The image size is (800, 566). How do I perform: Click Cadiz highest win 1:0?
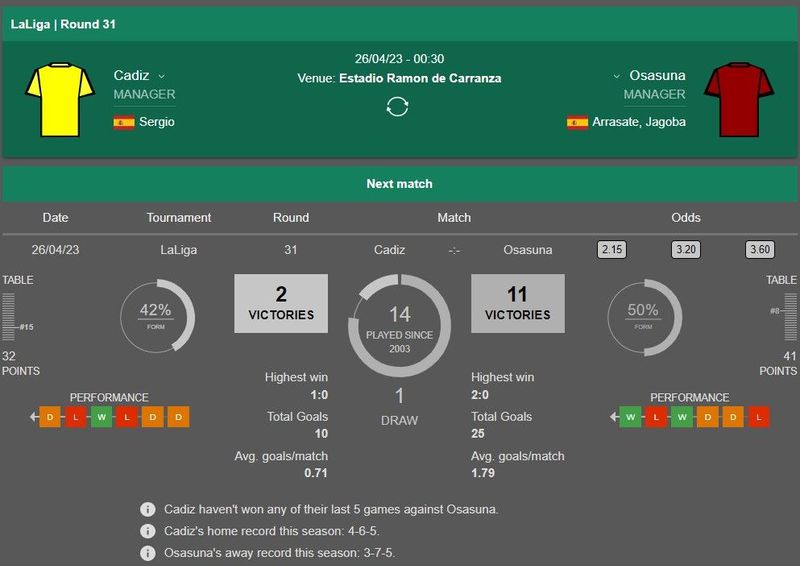coord(319,395)
